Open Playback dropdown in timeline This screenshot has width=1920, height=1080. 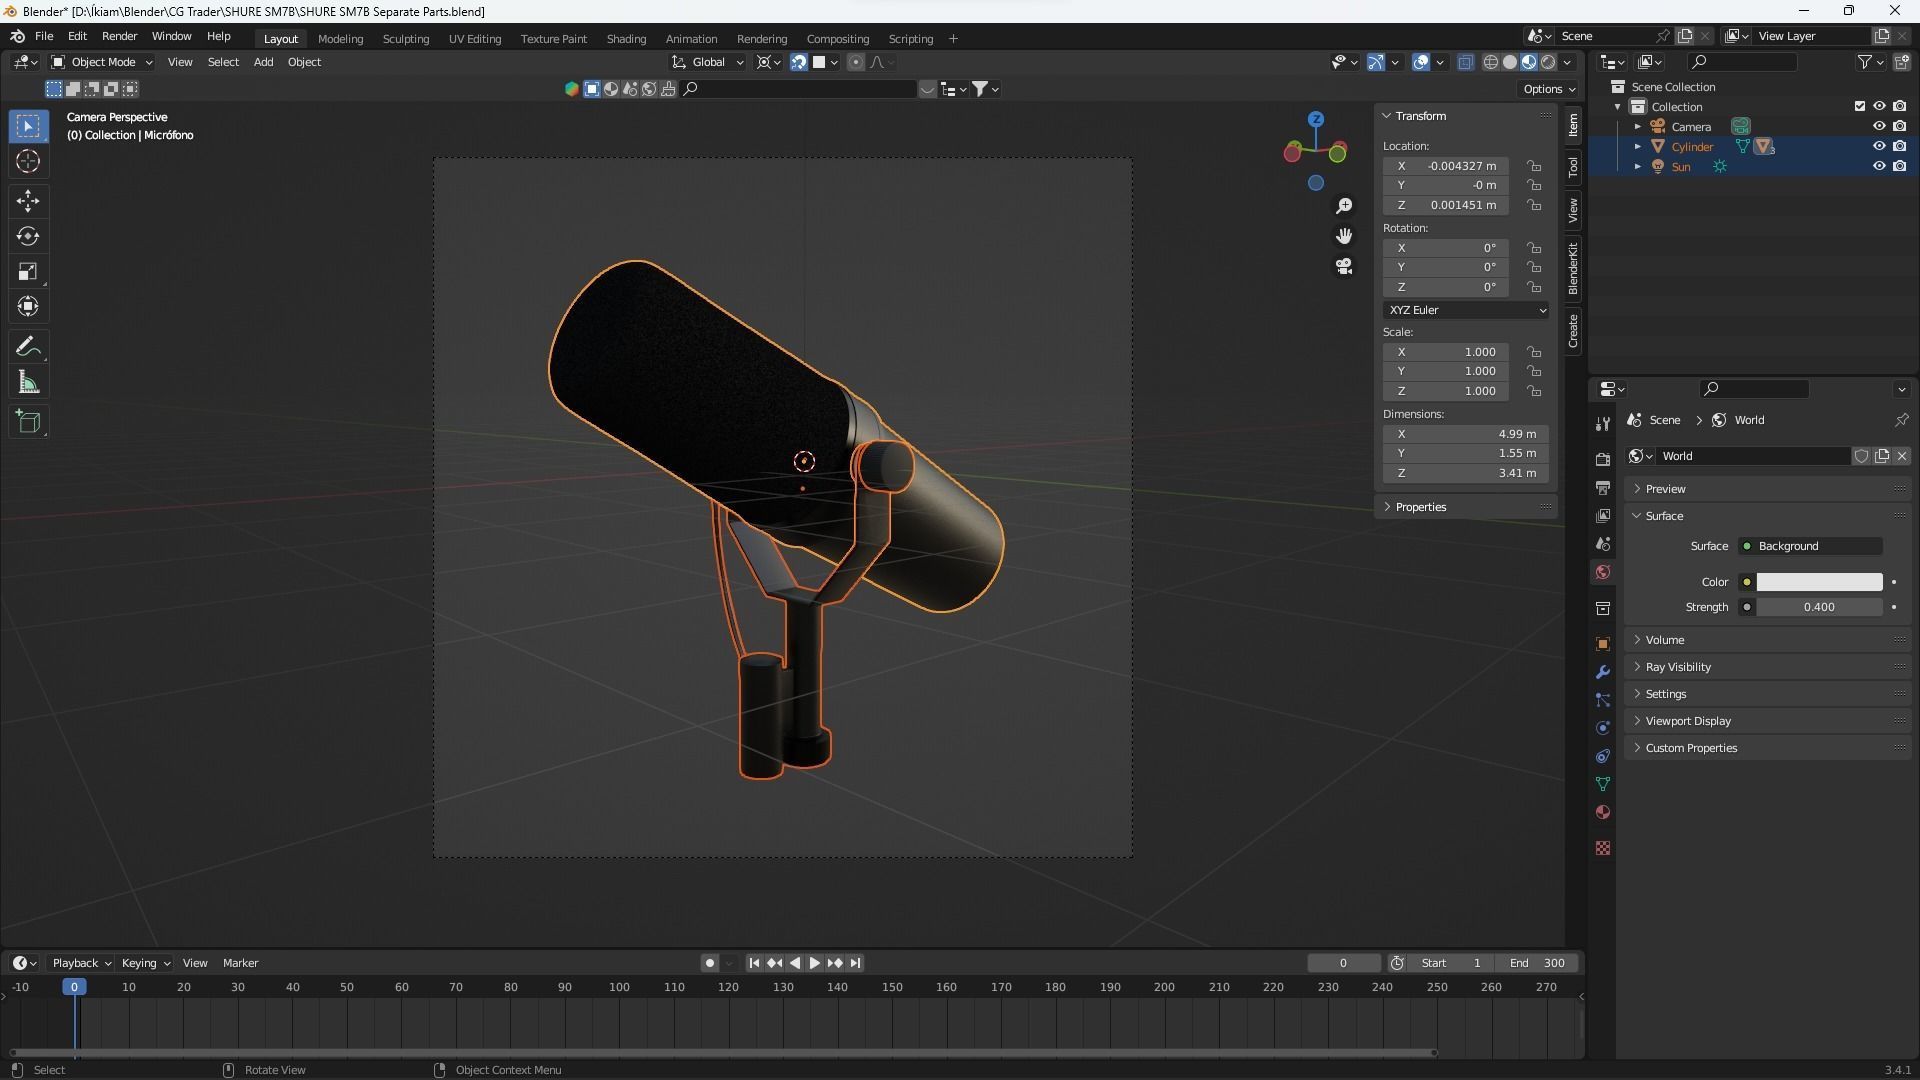pyautogui.click(x=81, y=963)
